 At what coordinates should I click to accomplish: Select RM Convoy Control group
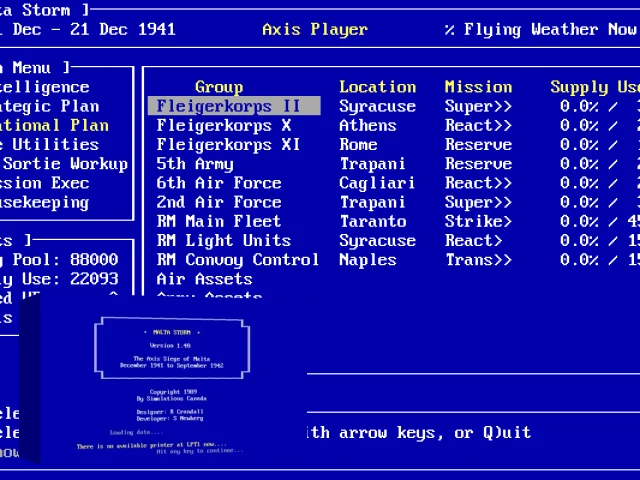pyautogui.click(x=238, y=260)
